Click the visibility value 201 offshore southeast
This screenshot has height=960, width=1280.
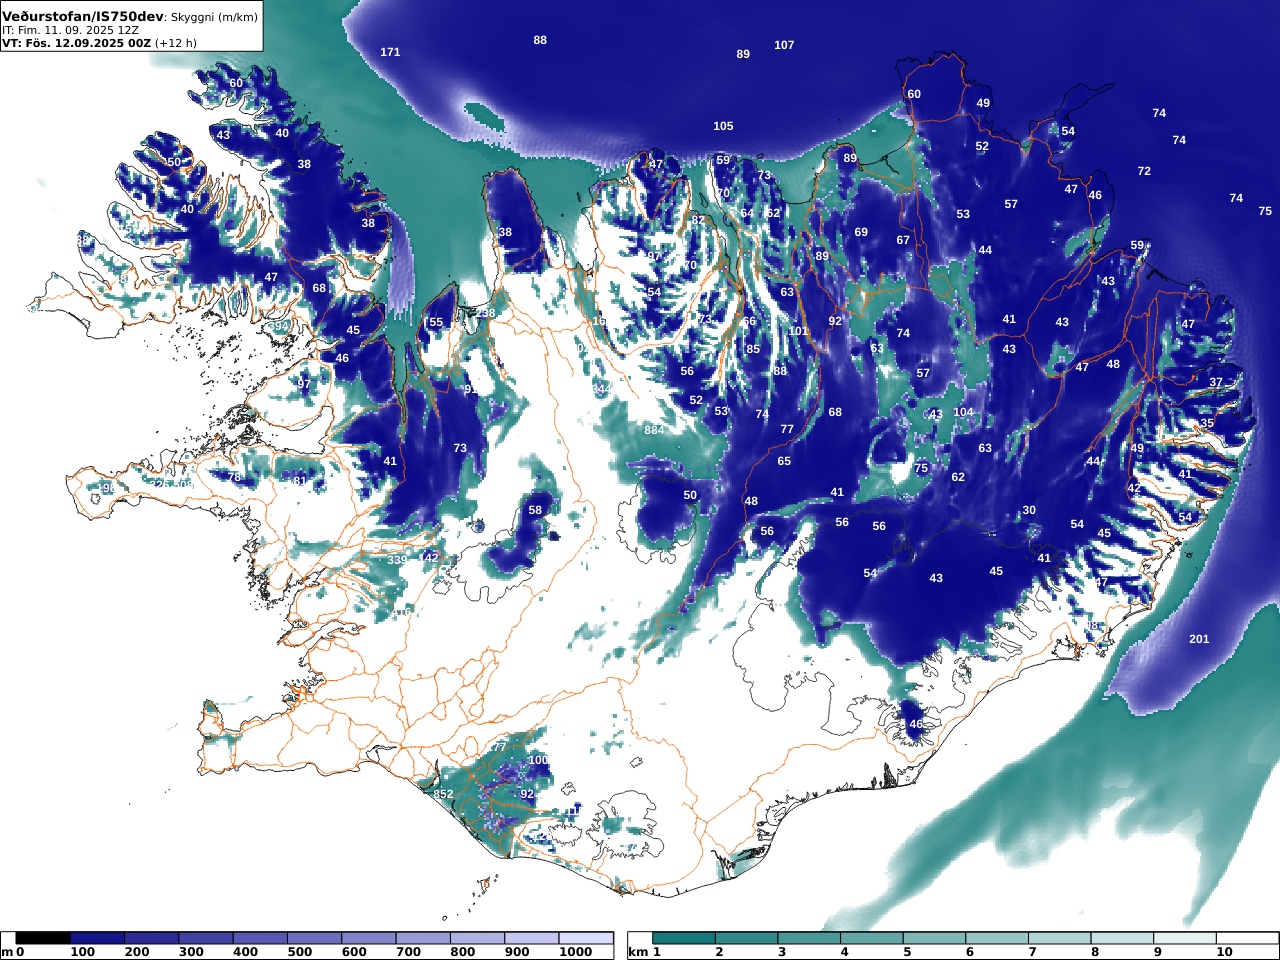coord(1199,639)
